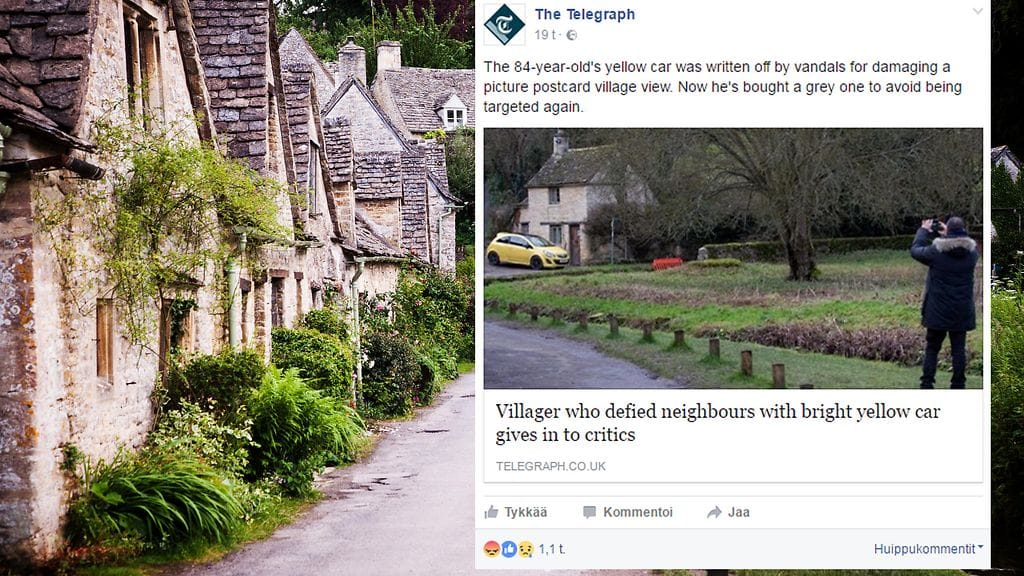Click The Telegraph page name link
This screenshot has width=1024, height=576.
point(584,14)
